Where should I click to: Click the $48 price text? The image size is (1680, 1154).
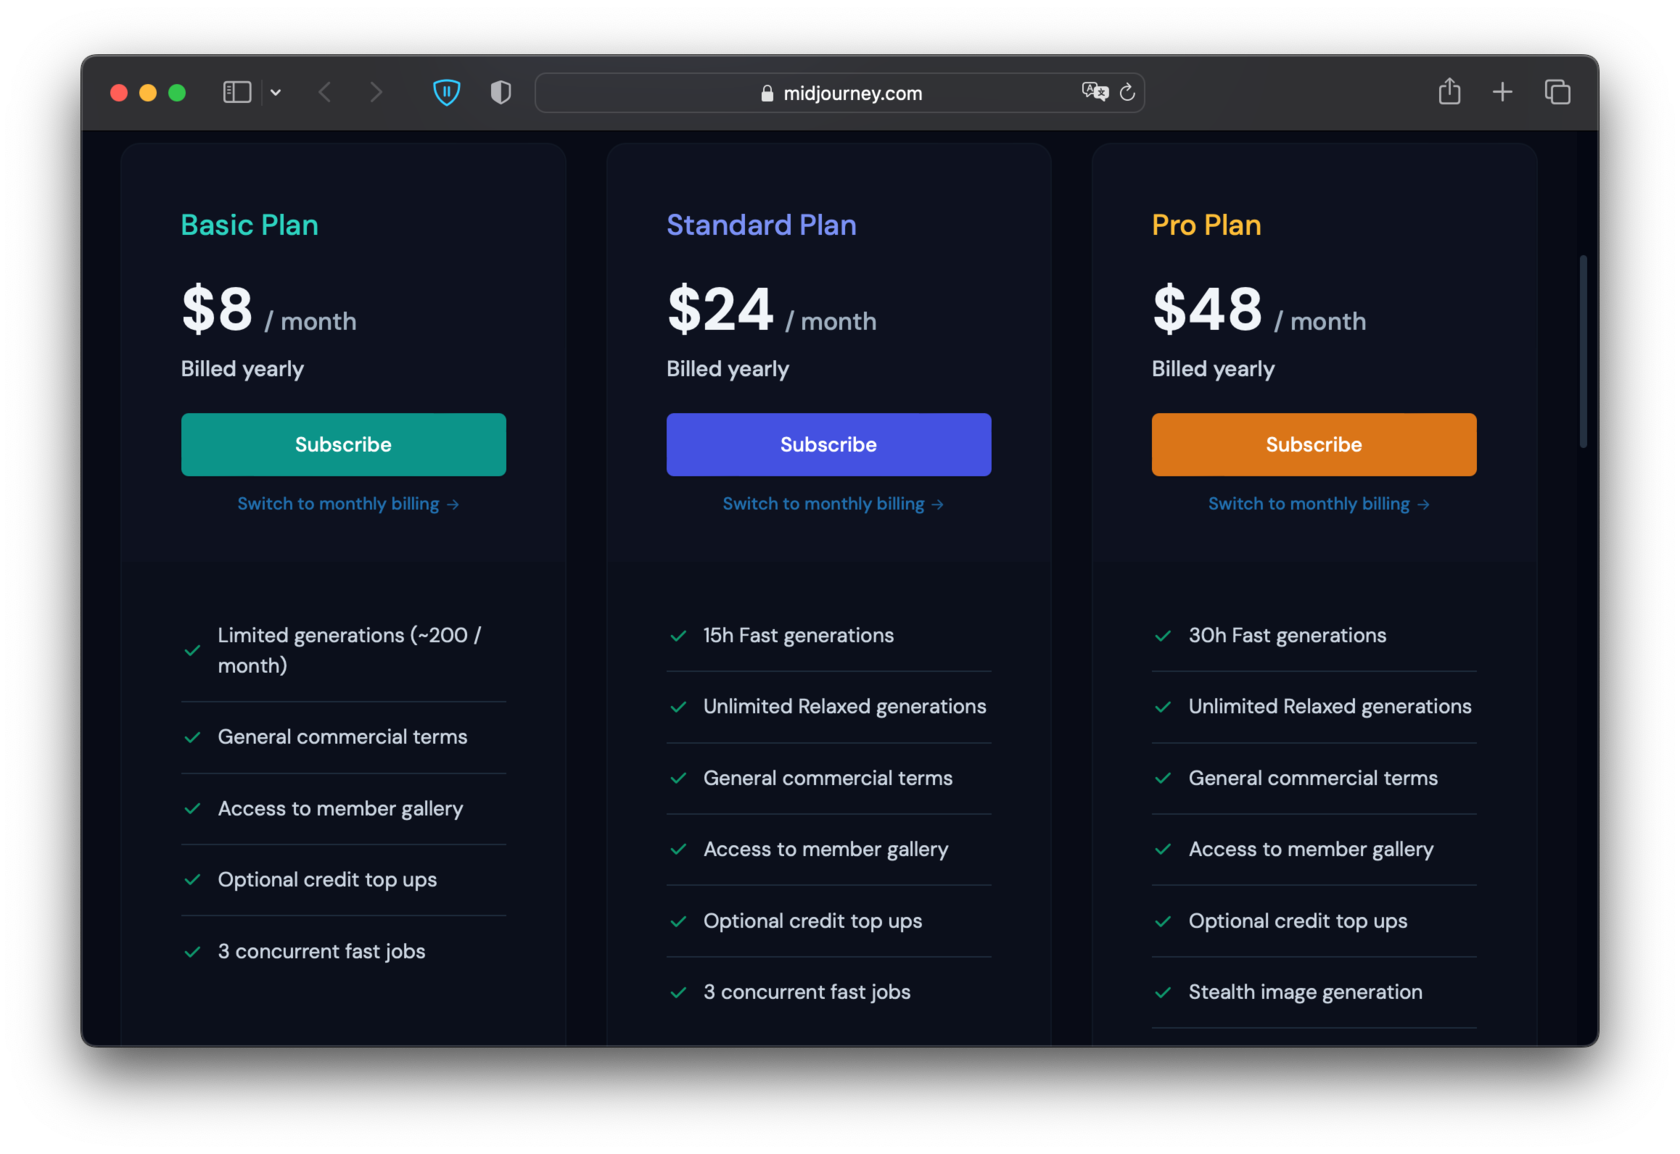(x=1207, y=309)
